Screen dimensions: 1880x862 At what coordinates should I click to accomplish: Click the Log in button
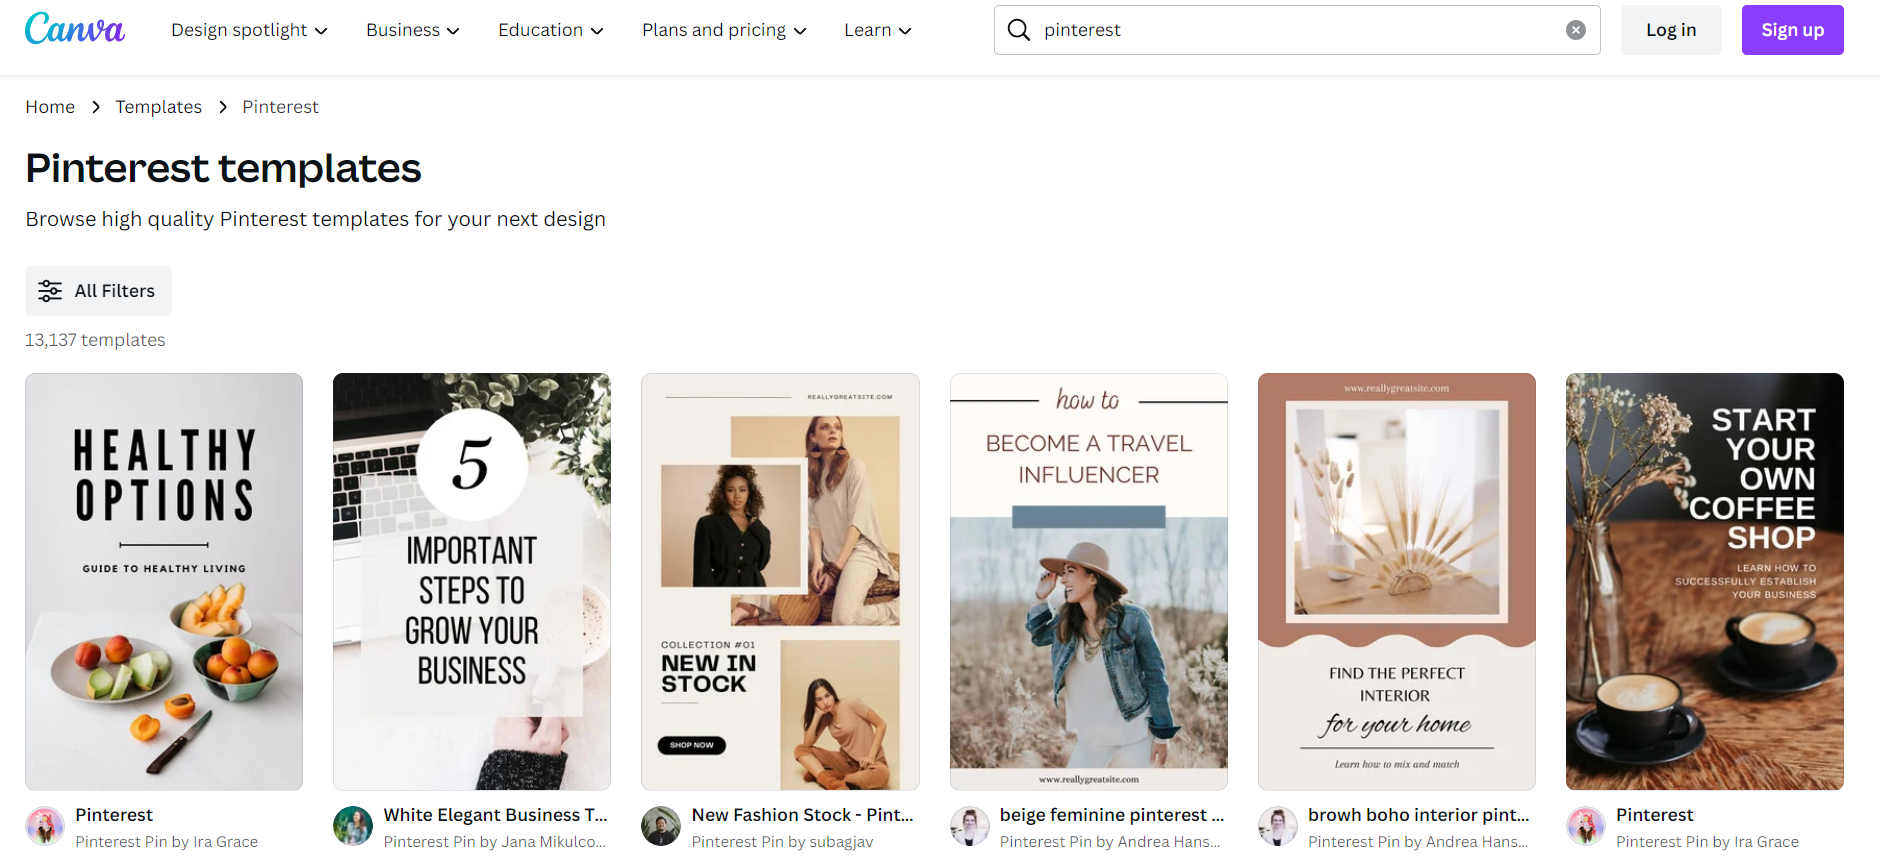(1670, 30)
